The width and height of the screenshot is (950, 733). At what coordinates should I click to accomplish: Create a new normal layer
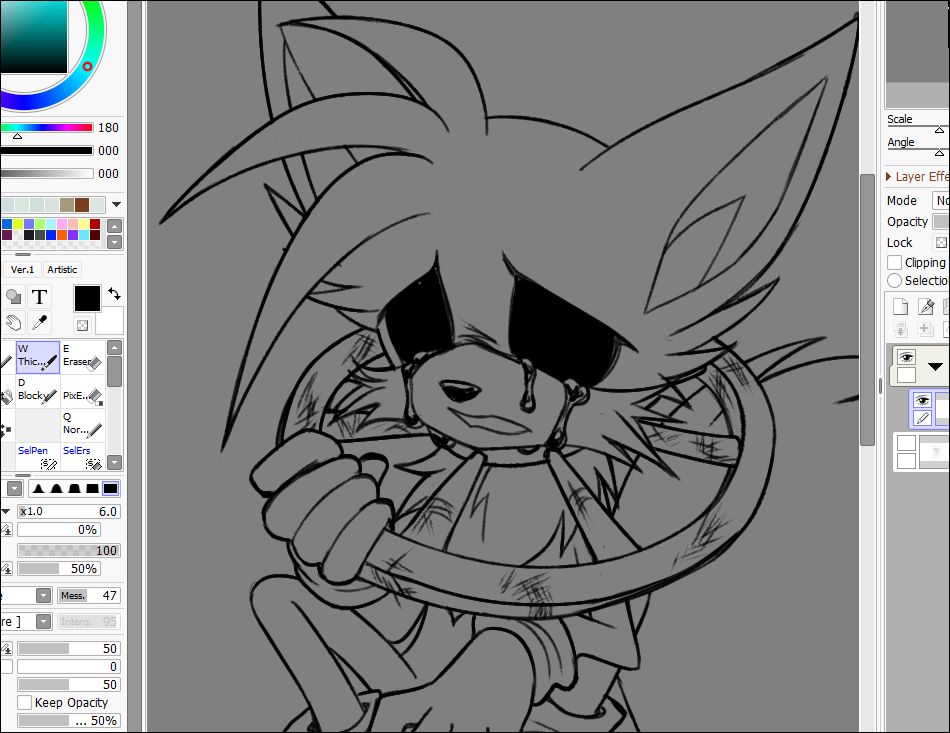900,307
